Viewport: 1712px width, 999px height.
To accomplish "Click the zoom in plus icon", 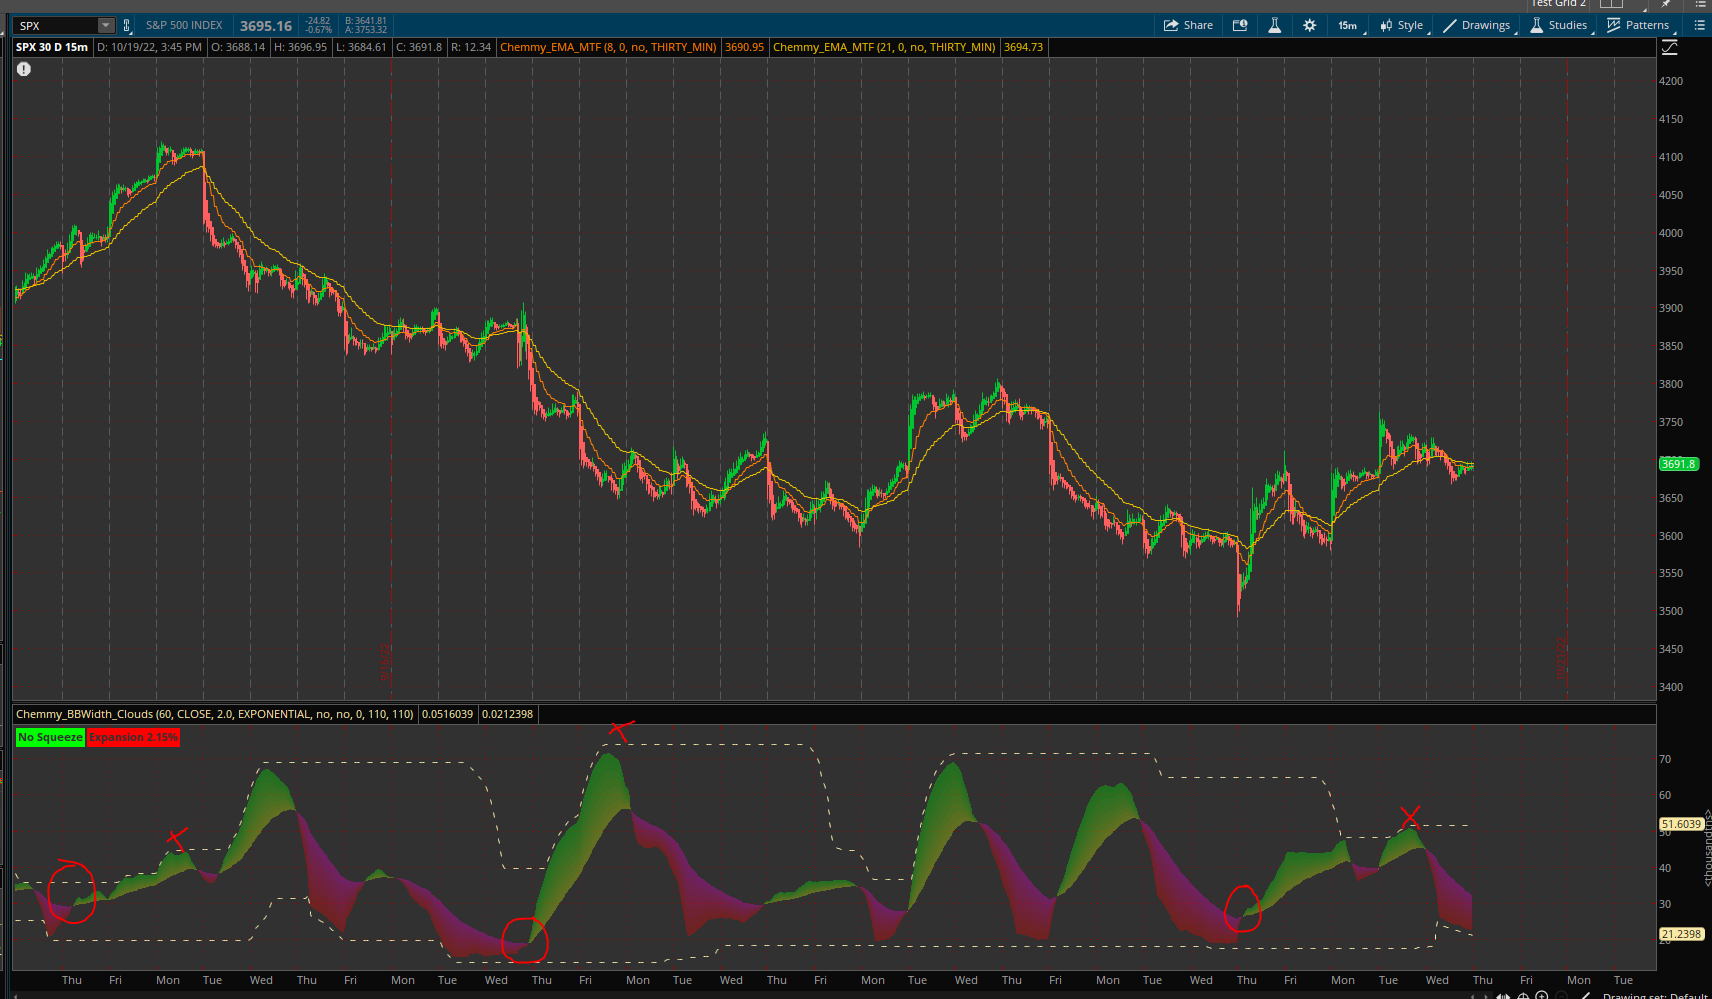I will (x=1541, y=995).
